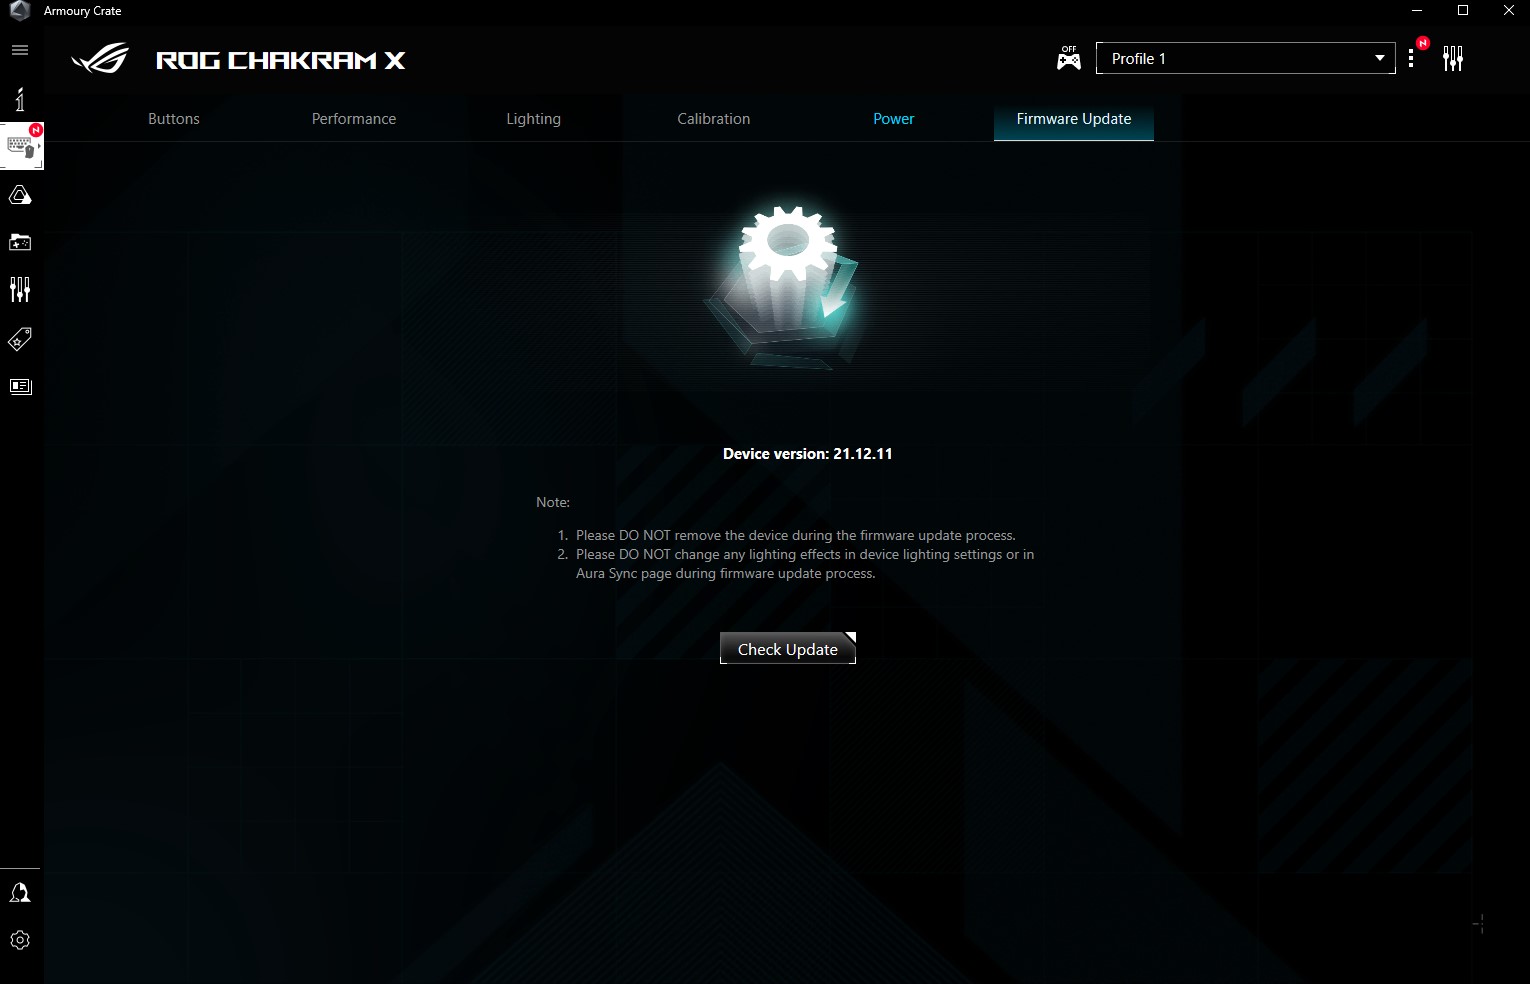This screenshot has height=984, width=1530.
Task: Close the Armoury Crate window
Action: point(1508,11)
